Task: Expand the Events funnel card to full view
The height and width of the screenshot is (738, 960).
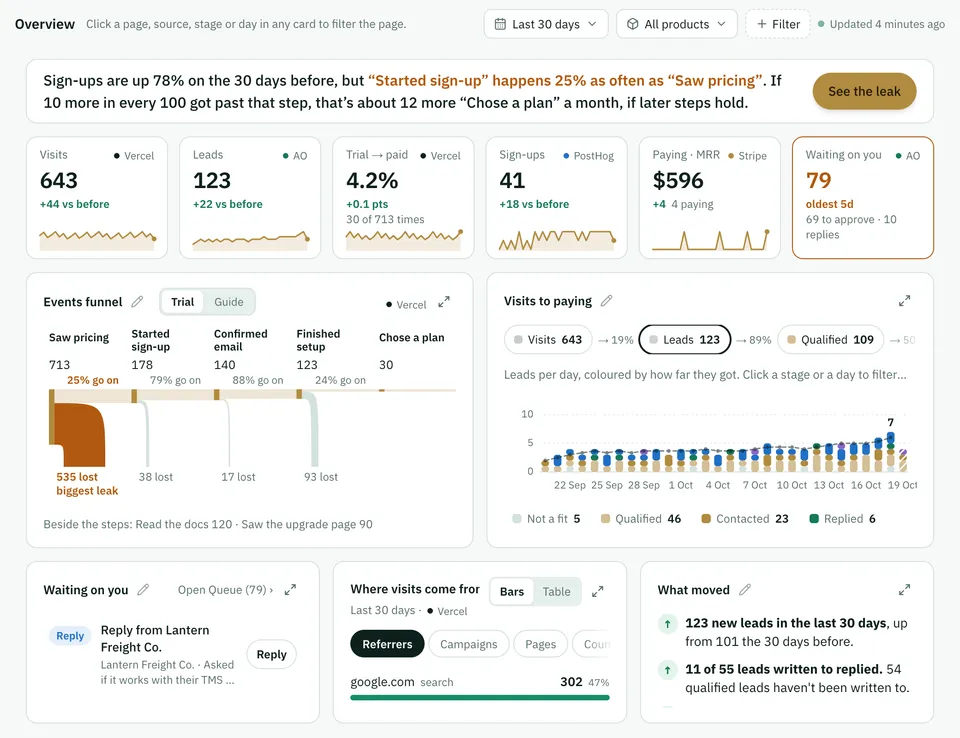Action: 444,302
